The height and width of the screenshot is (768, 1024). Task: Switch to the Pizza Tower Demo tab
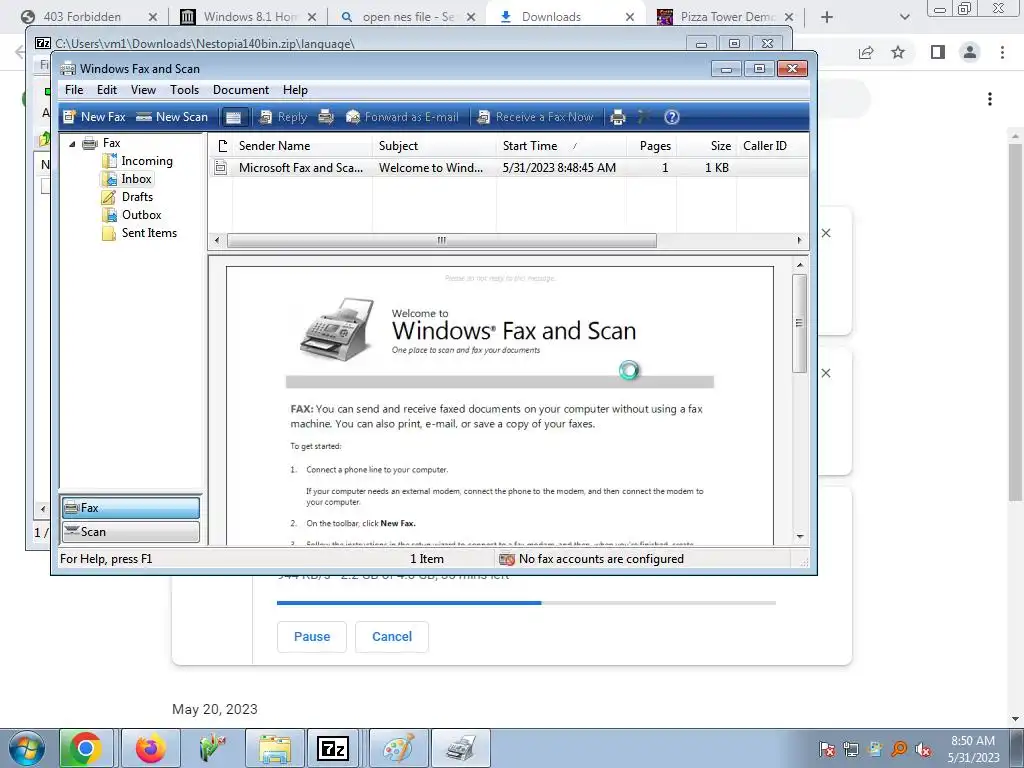[726, 17]
